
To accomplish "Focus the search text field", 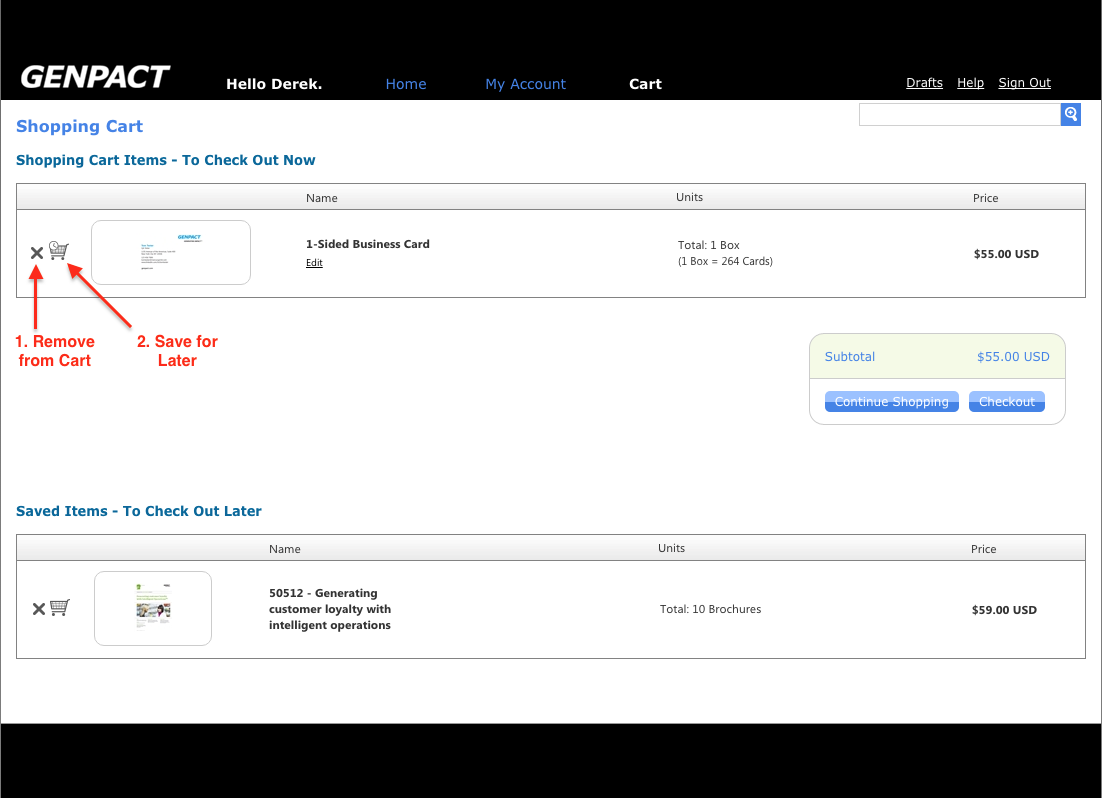I will point(959,115).
